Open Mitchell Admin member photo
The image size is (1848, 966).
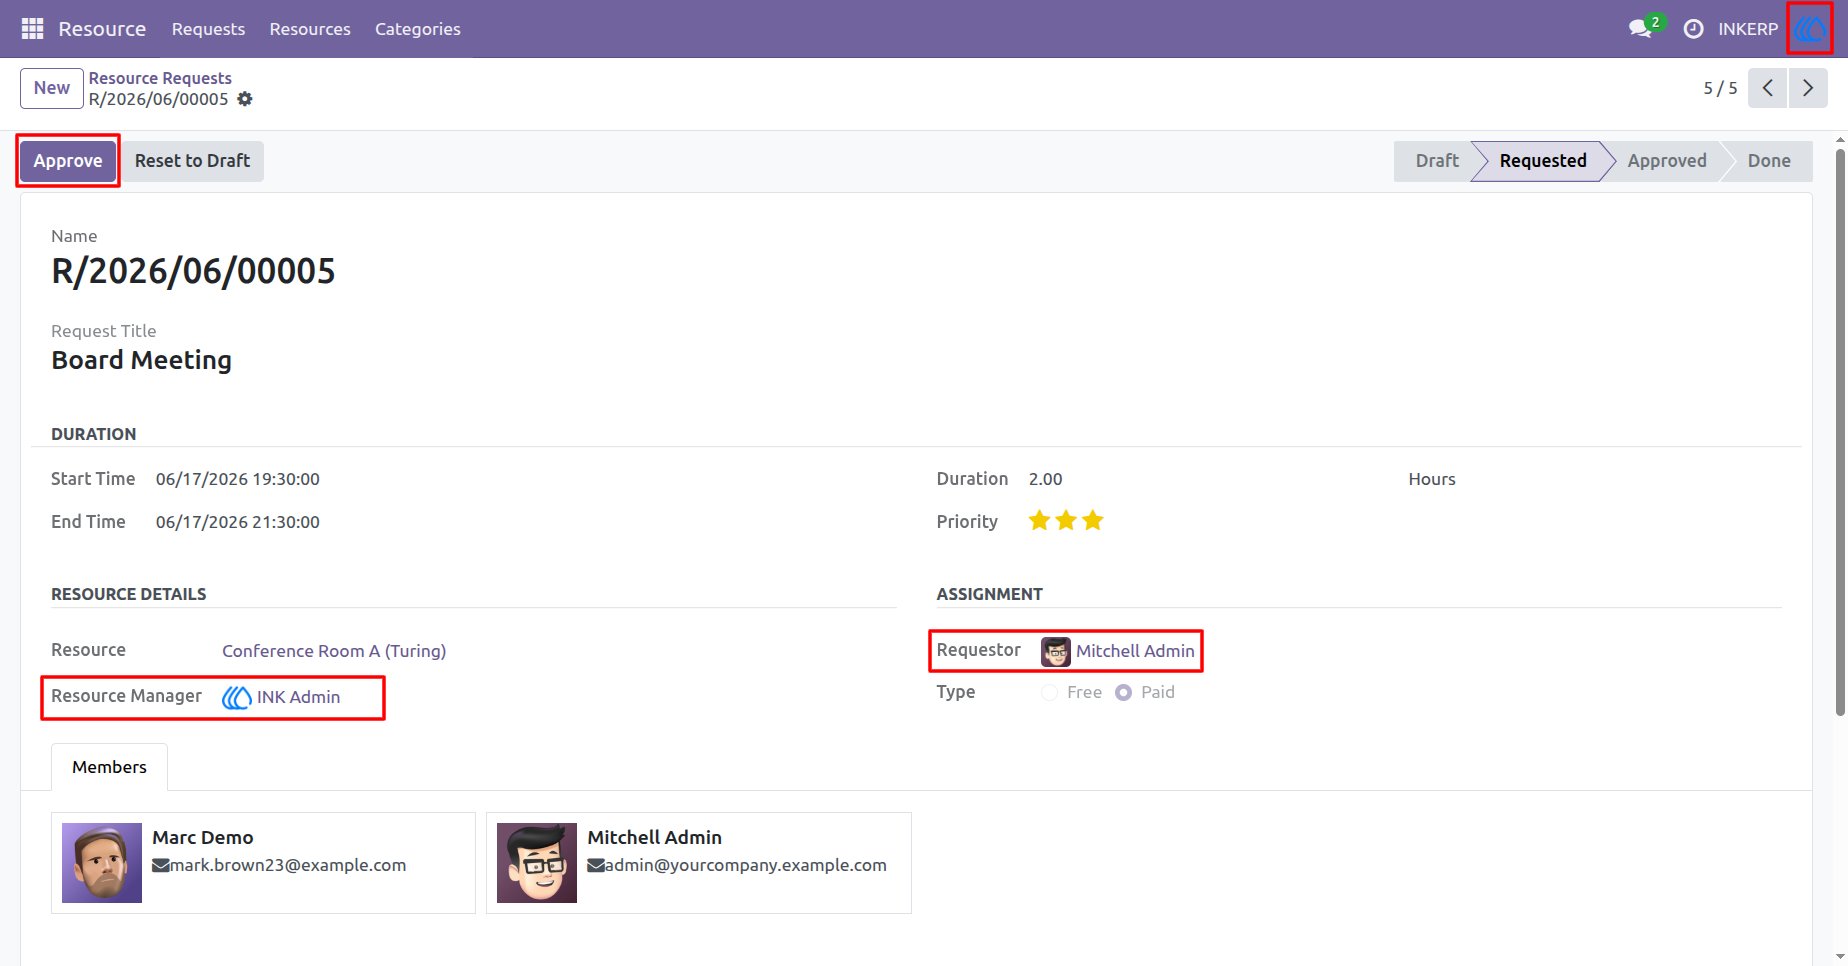(537, 863)
